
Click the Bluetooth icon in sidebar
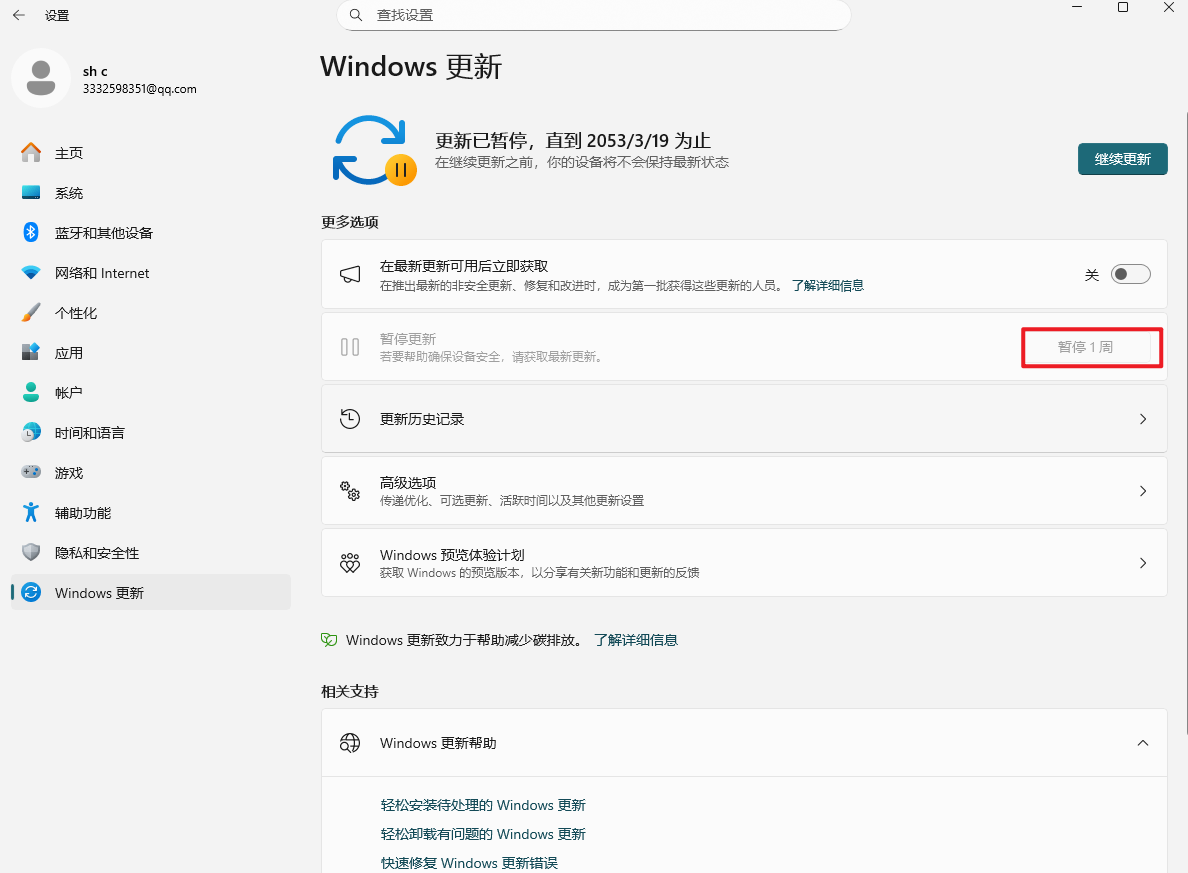pos(31,233)
